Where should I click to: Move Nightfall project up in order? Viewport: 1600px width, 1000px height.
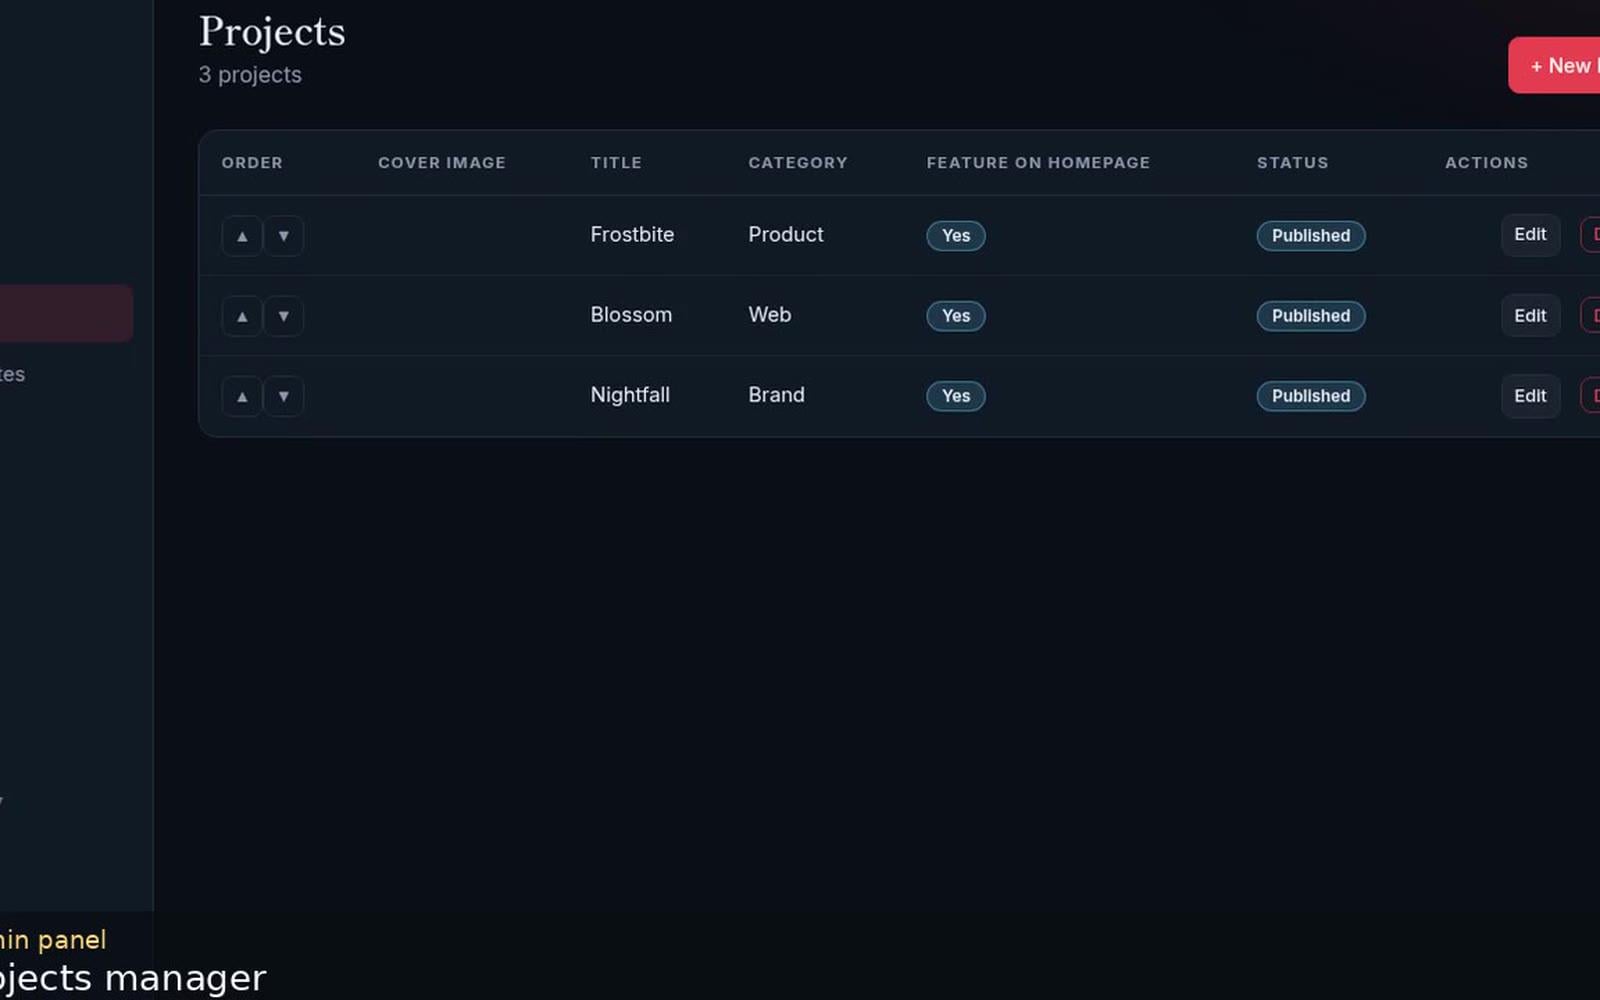click(242, 396)
